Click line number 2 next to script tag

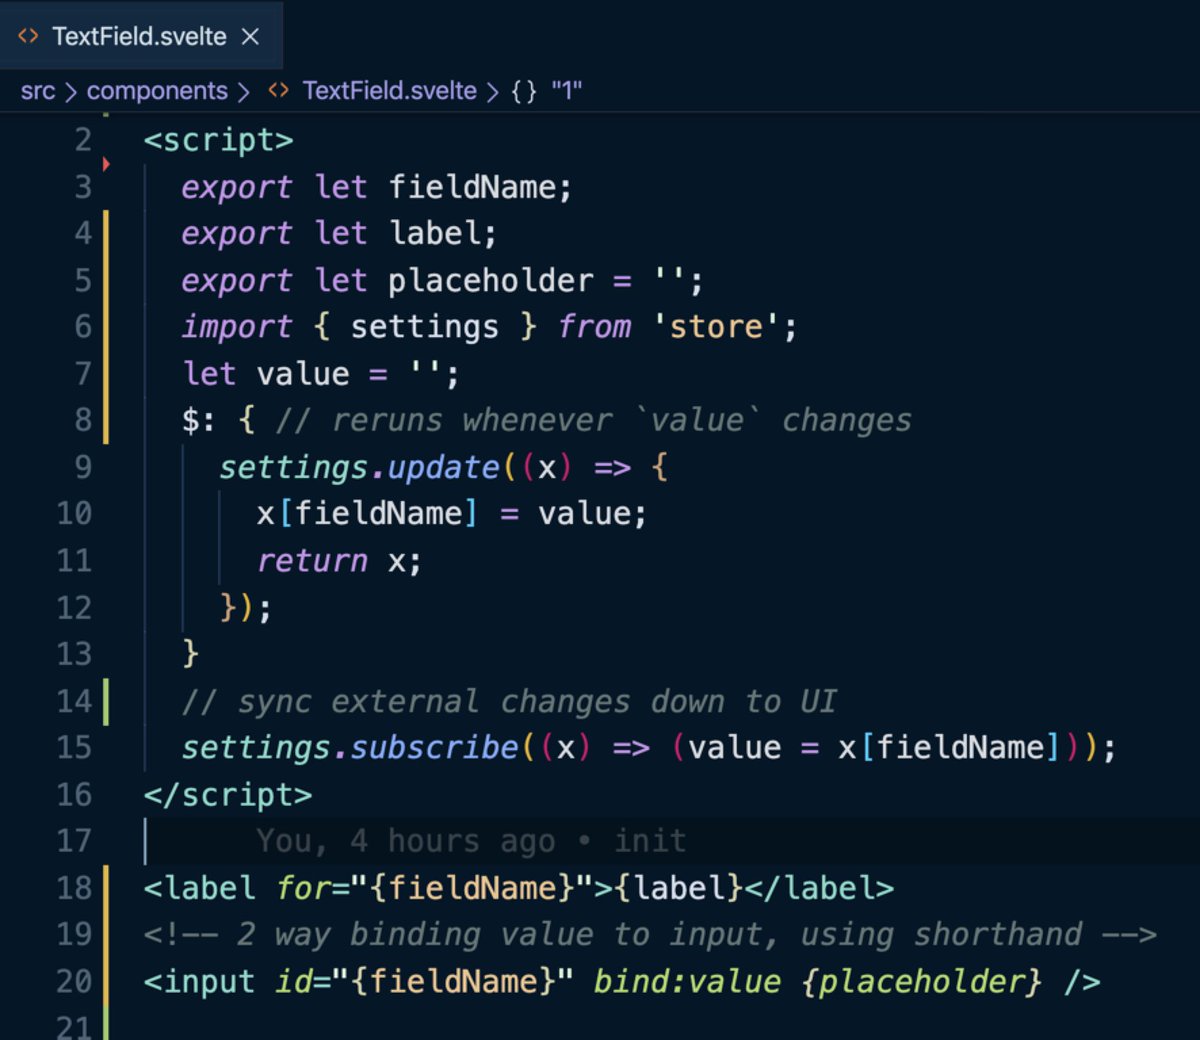pos(83,140)
